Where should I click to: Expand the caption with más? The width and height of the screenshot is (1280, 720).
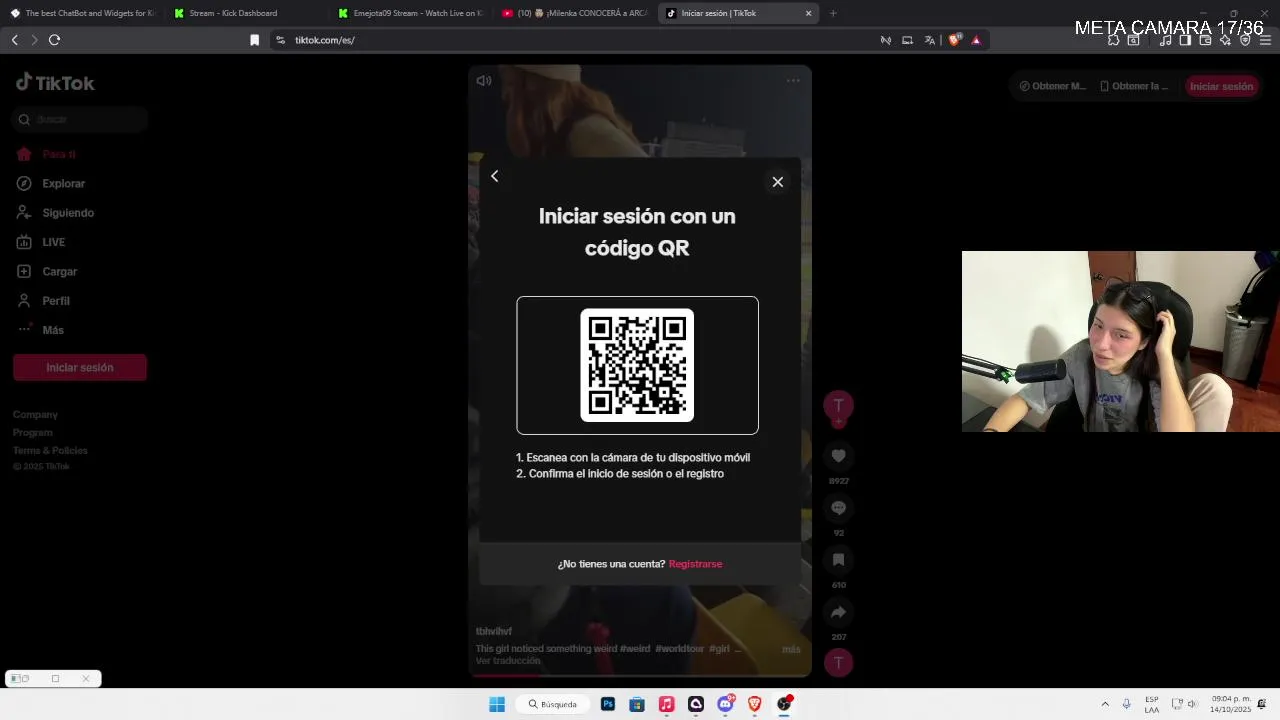pyautogui.click(x=791, y=649)
